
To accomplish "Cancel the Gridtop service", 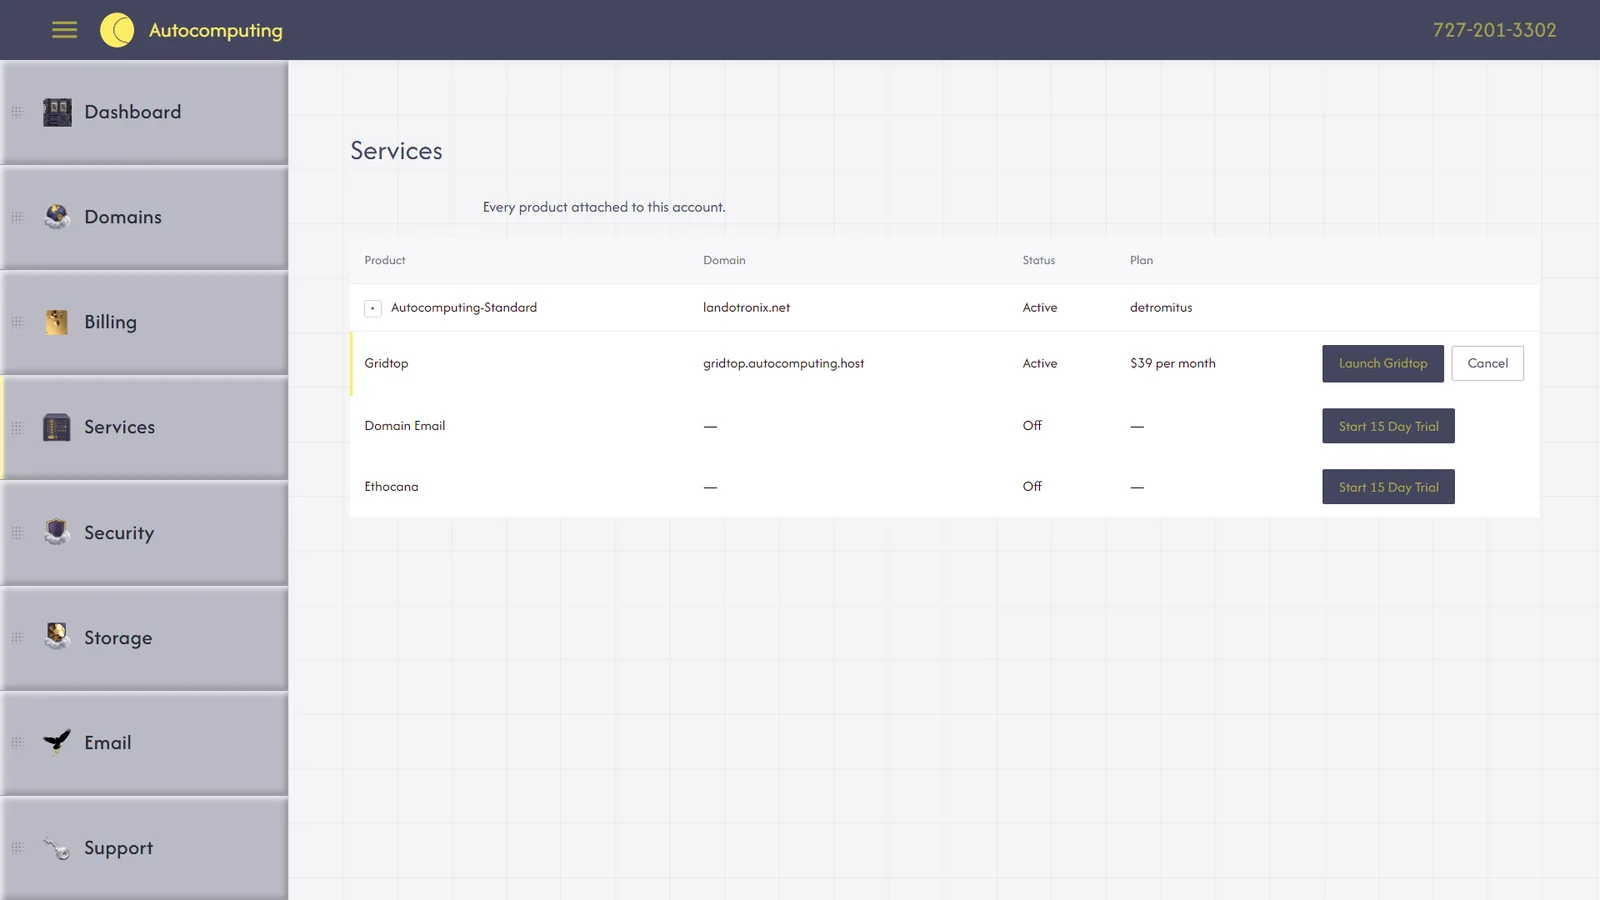I will 1488,363.
